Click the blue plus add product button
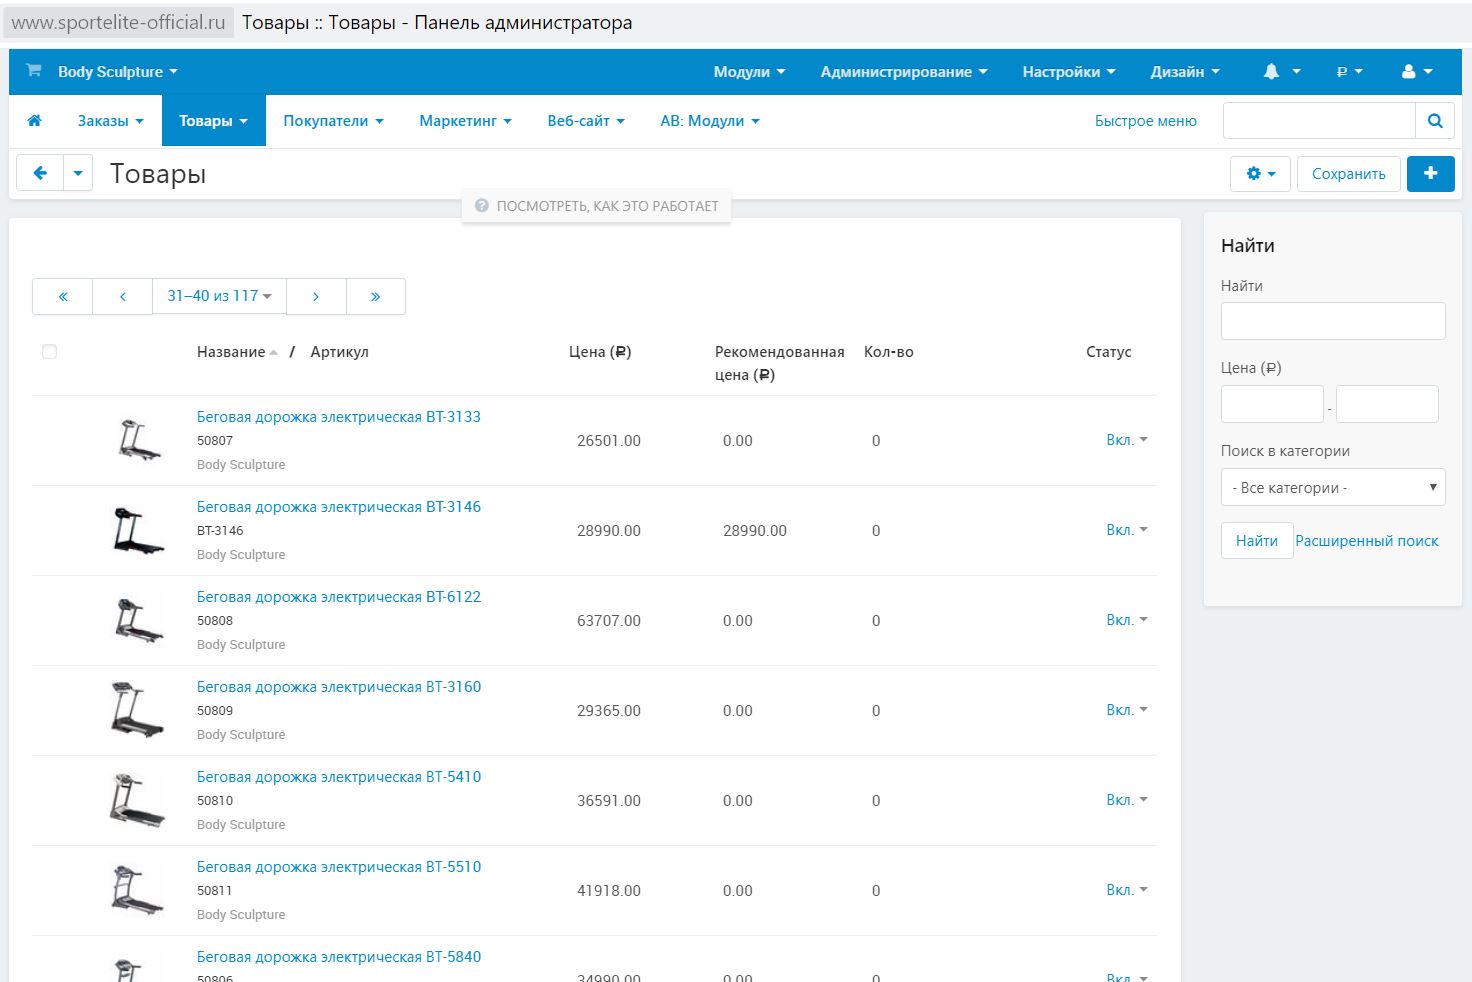The width and height of the screenshot is (1472, 982). (x=1431, y=174)
